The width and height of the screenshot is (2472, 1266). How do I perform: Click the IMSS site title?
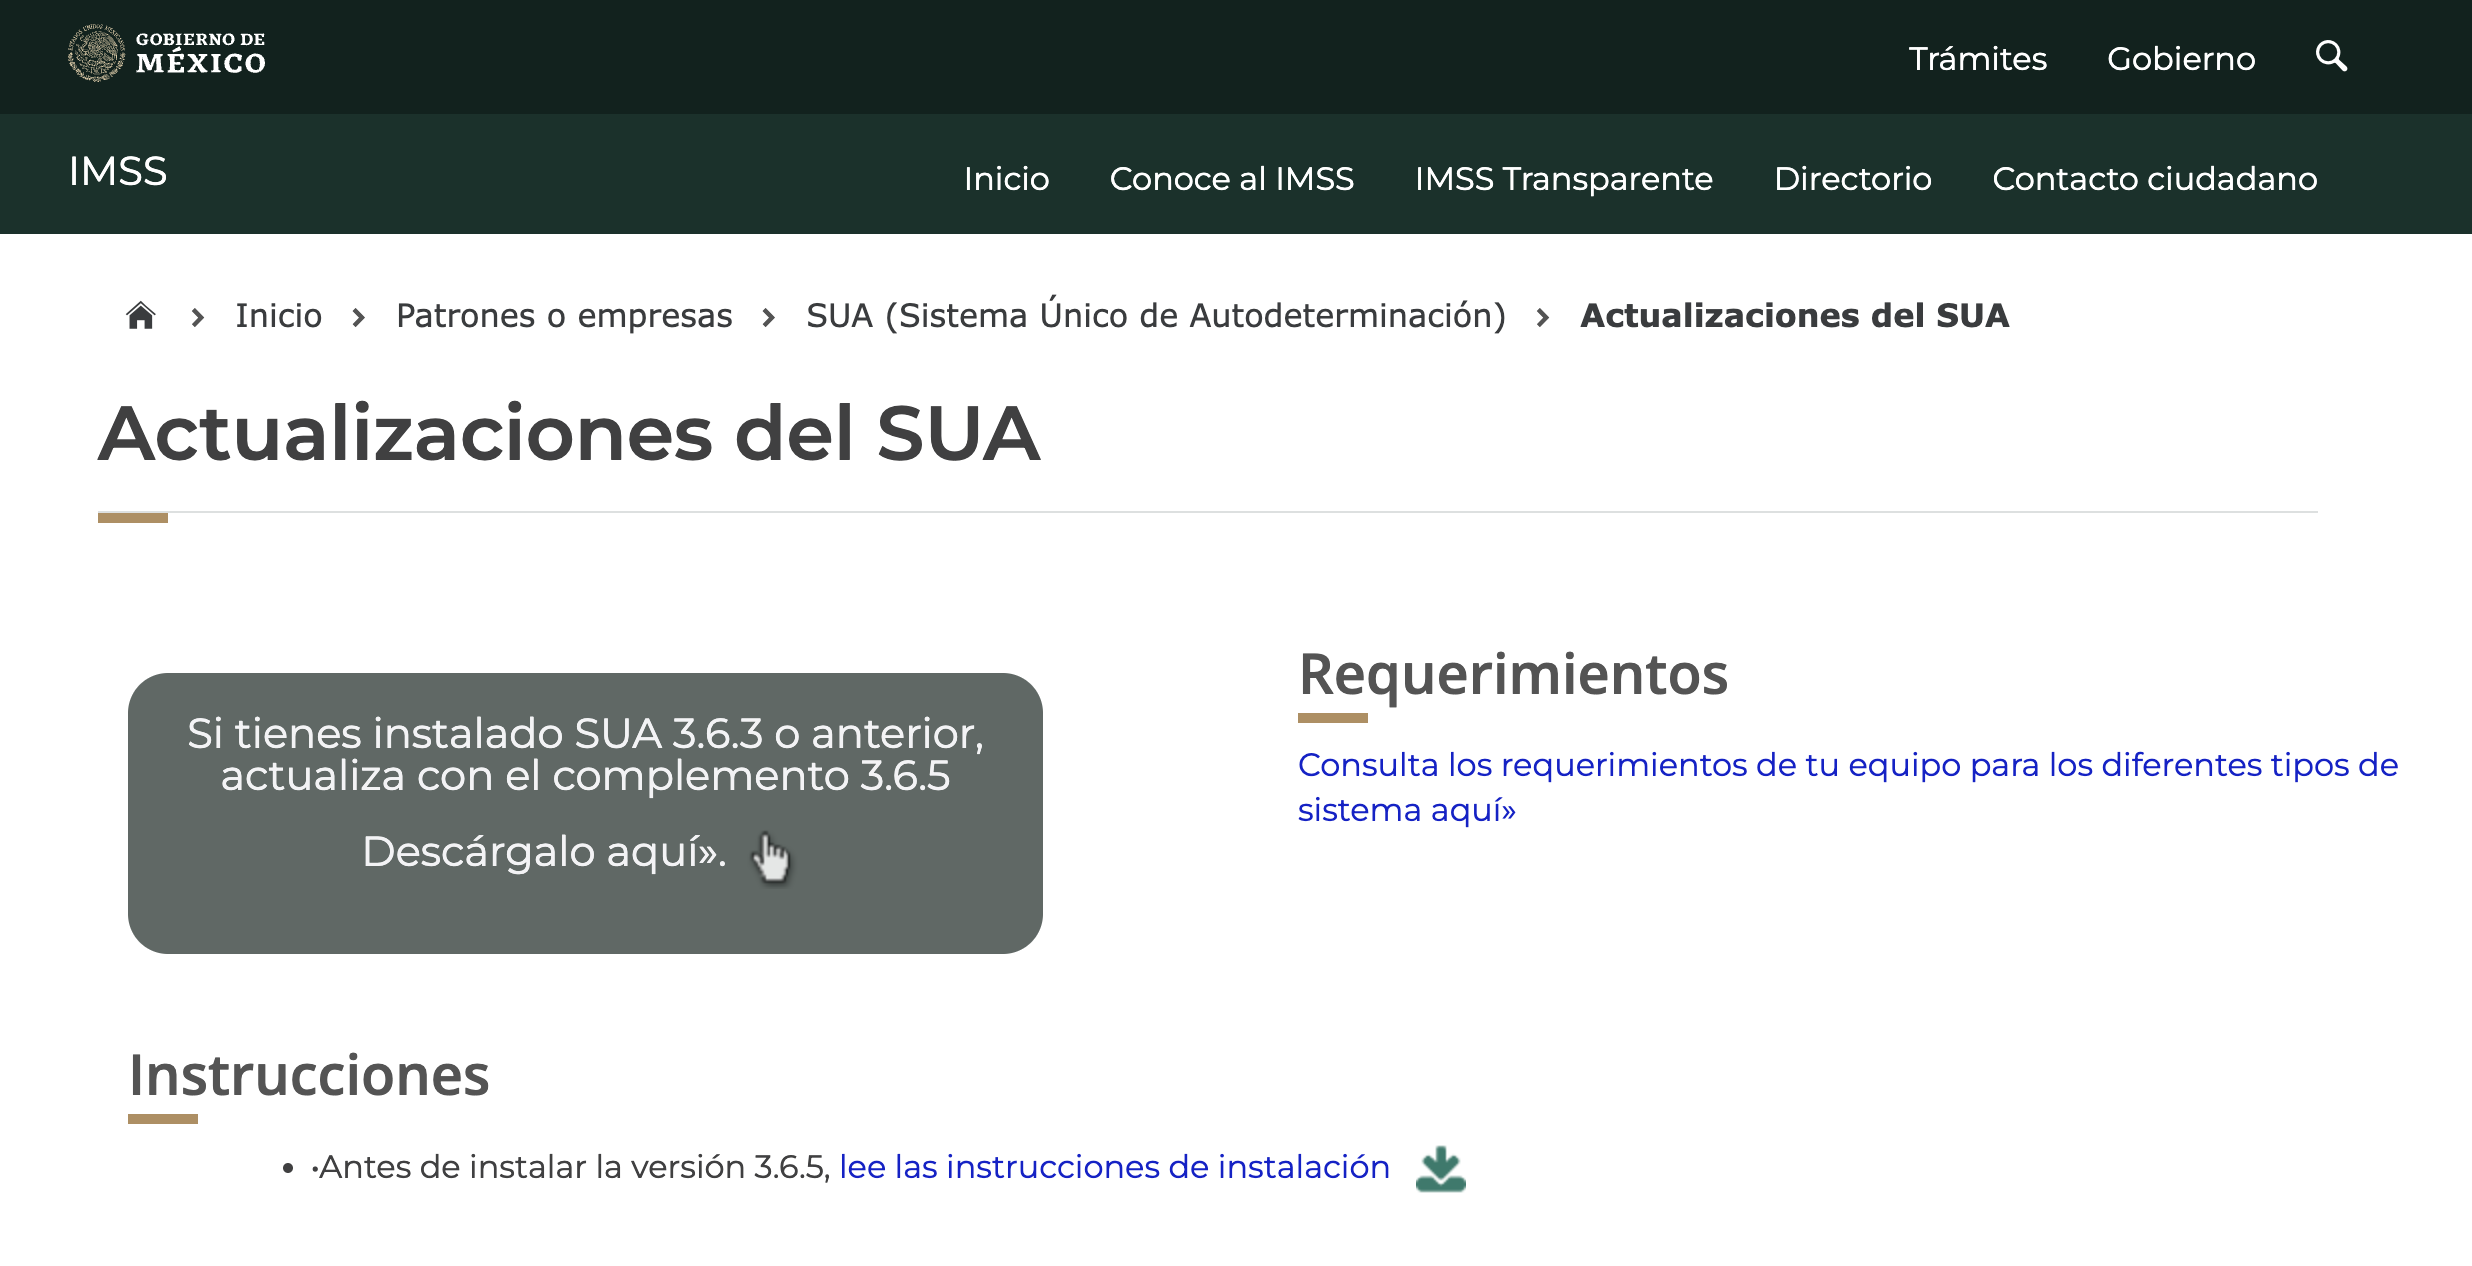118,172
